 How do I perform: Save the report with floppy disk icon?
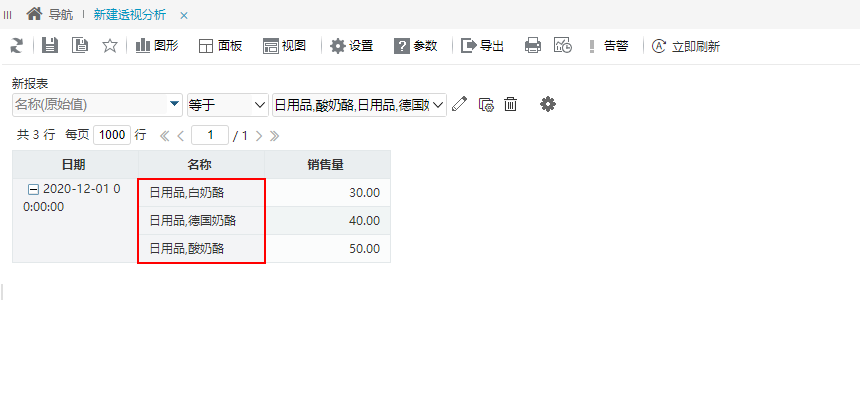(50, 46)
